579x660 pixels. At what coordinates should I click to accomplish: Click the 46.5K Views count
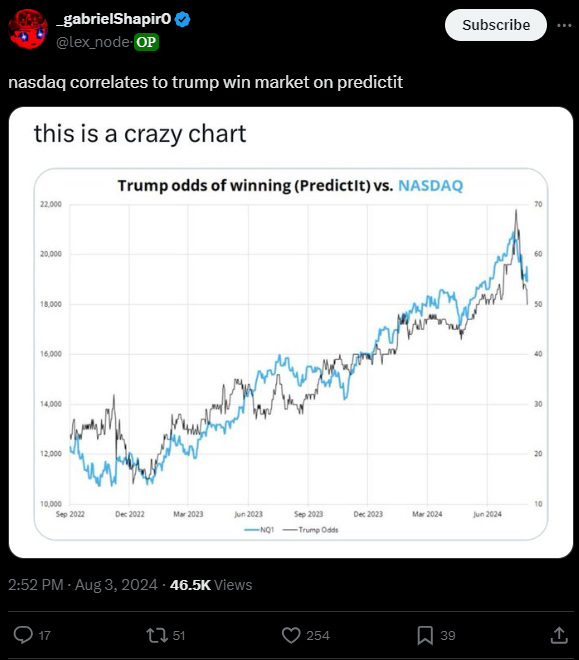(x=211, y=585)
